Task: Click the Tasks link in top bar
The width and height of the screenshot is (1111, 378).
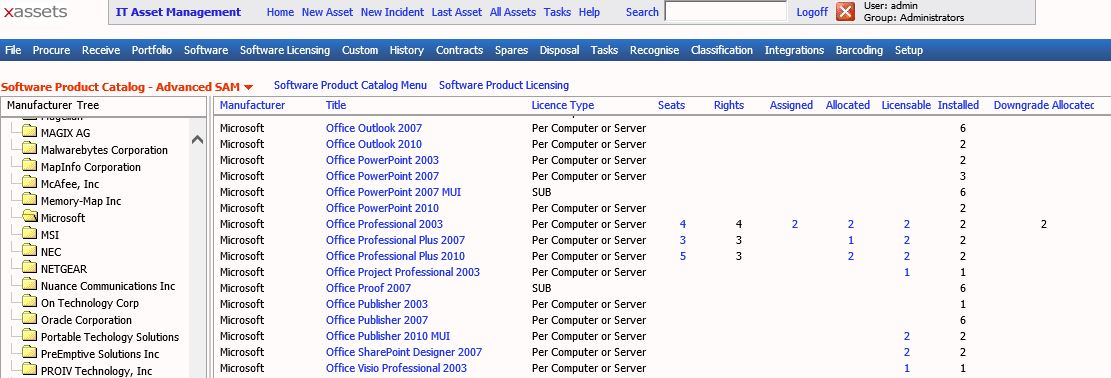Action: pyautogui.click(x=557, y=12)
